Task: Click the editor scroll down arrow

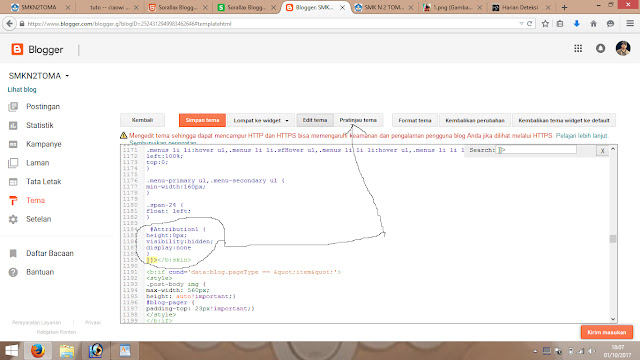Action: pos(613,319)
